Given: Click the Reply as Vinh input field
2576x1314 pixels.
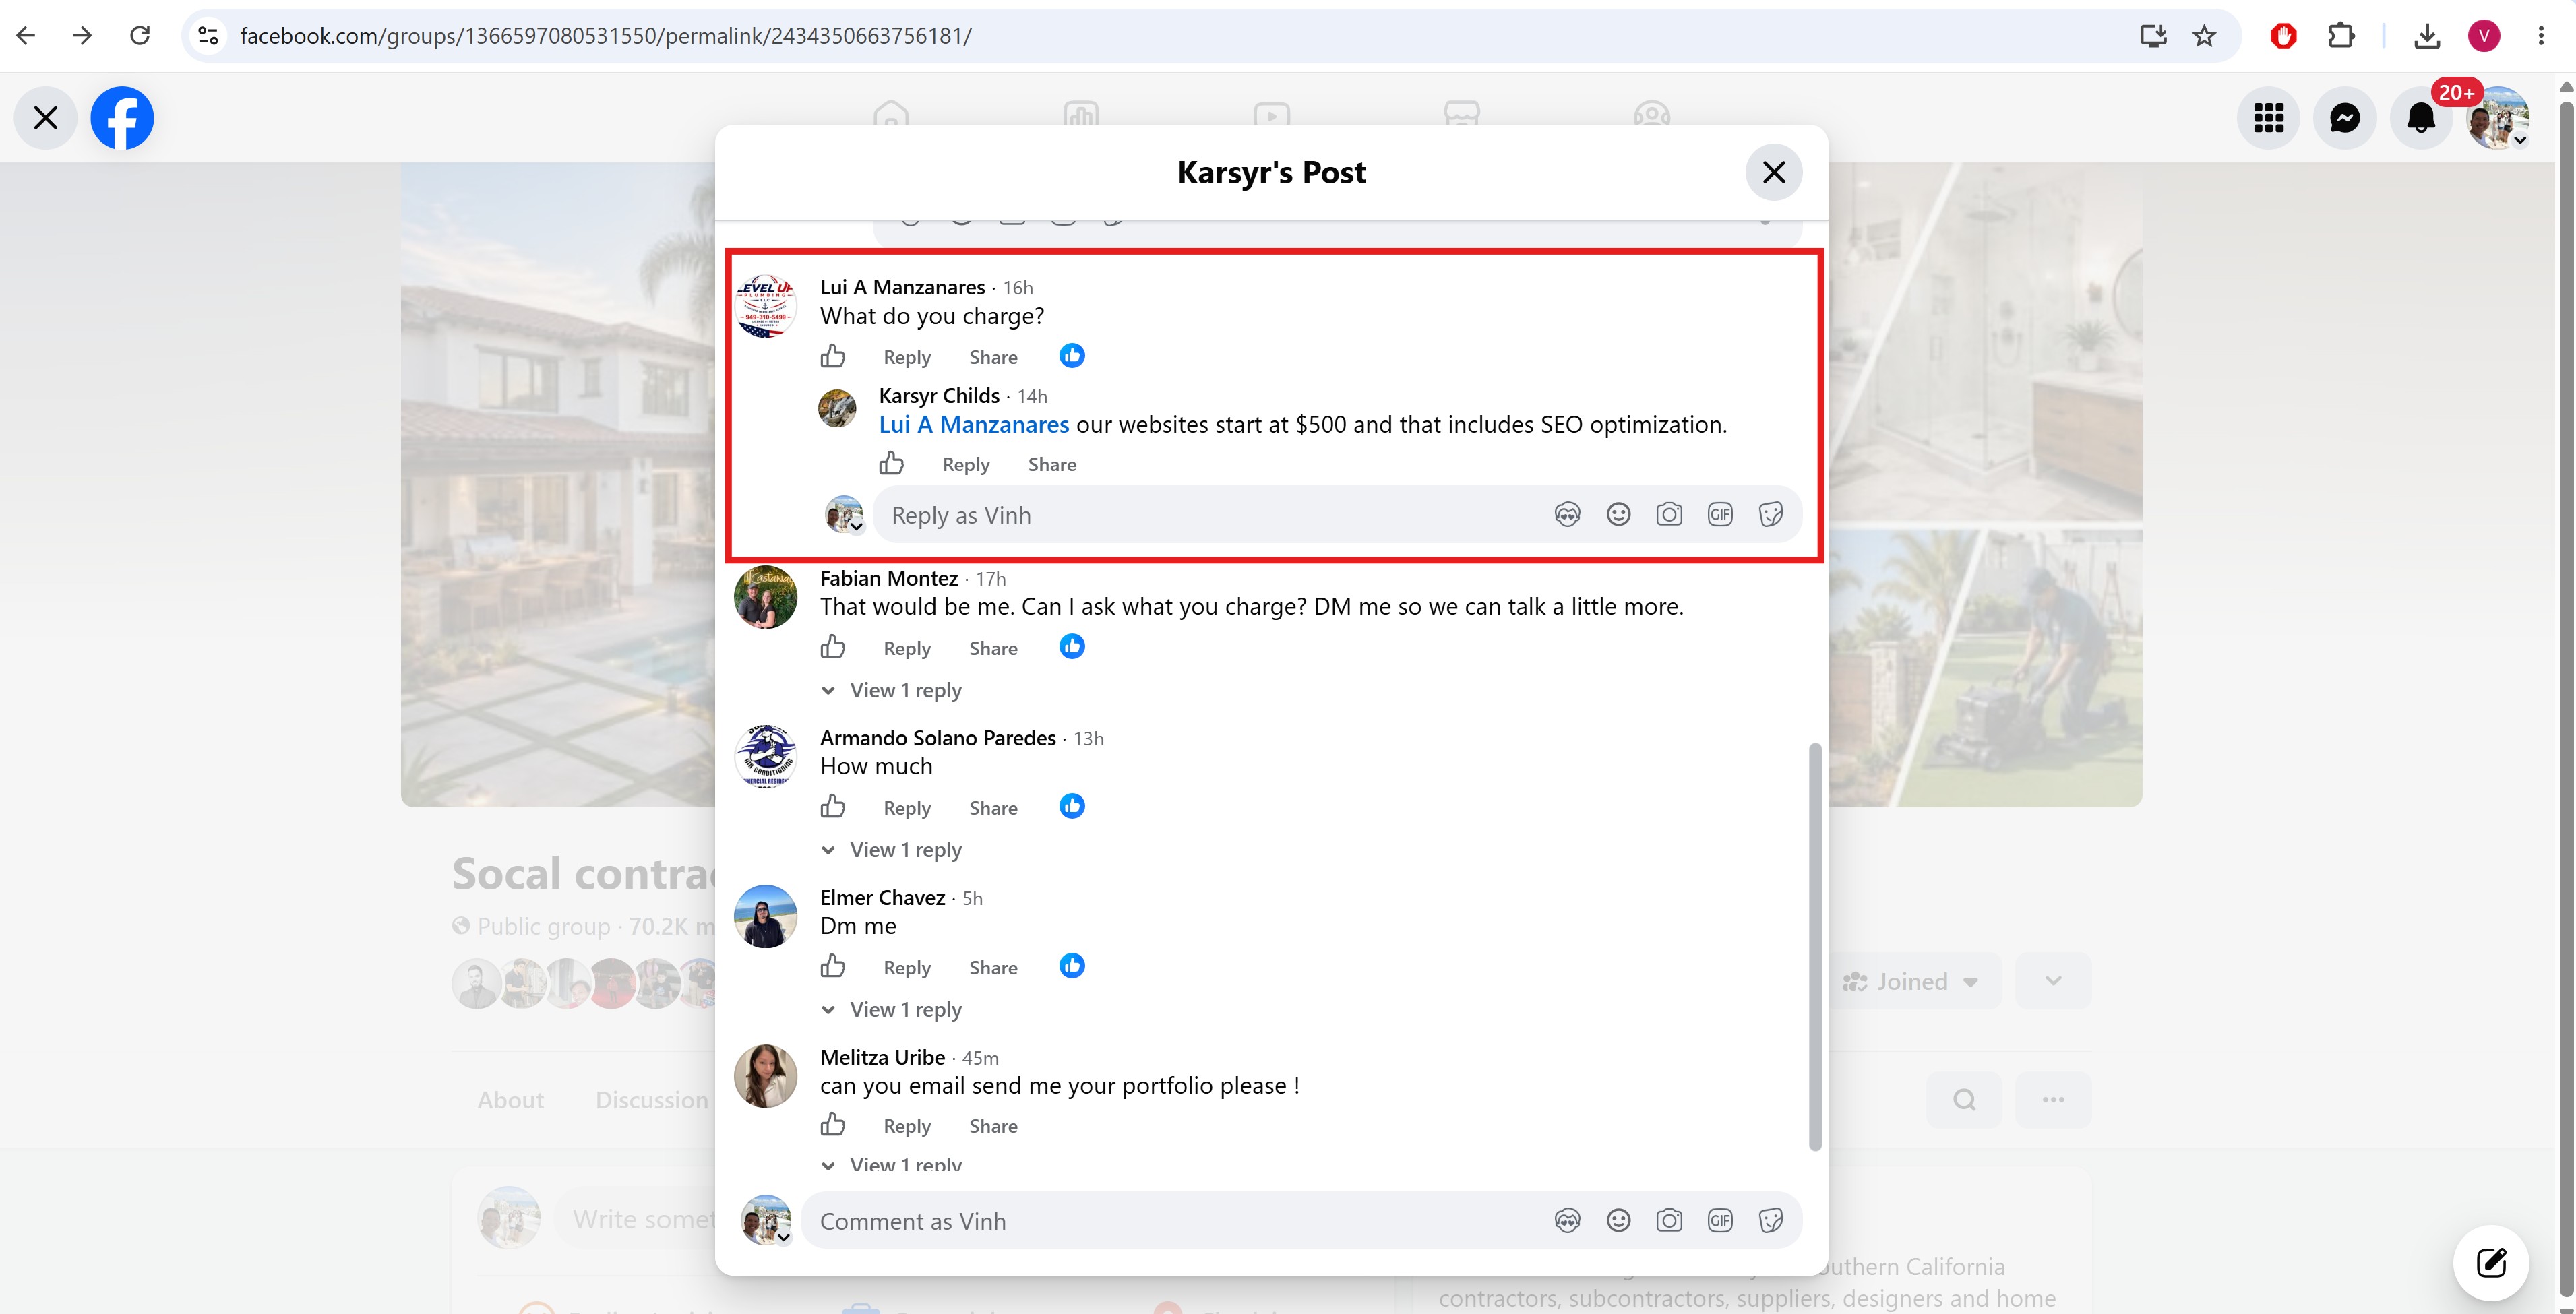Looking at the screenshot, I should 1338,515.
